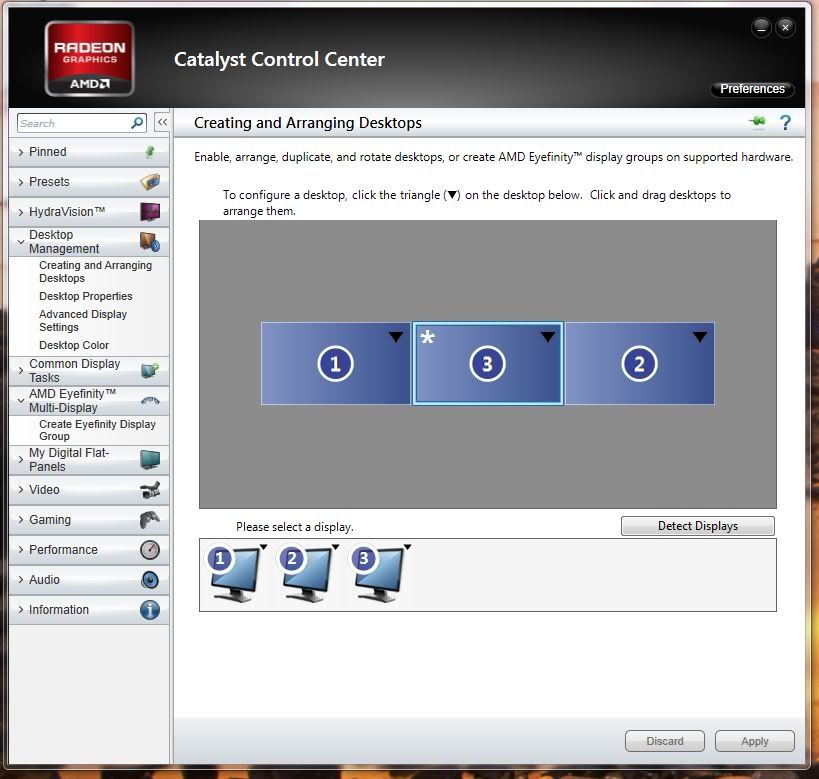Open help with the question mark icon
This screenshot has width=819, height=779.
[x=785, y=123]
